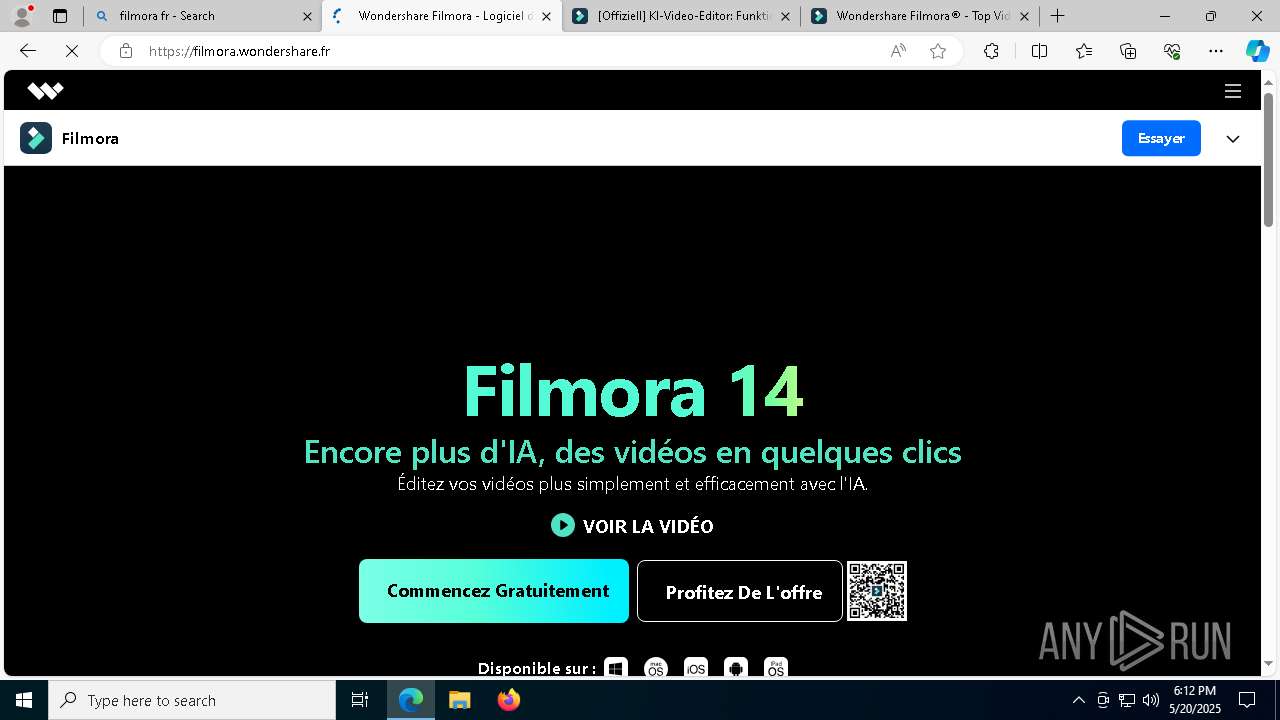Open the Windows Start menu

click(x=24, y=700)
